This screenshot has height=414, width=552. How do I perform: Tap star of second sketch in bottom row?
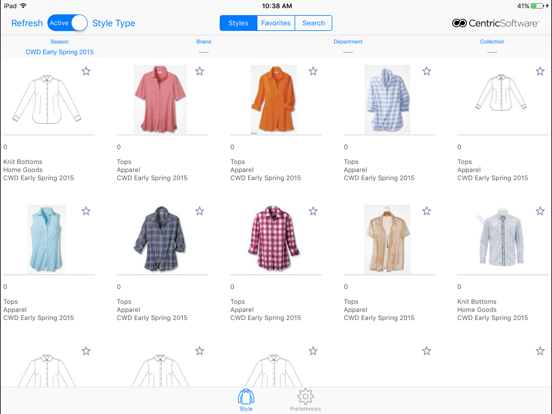click(x=200, y=351)
